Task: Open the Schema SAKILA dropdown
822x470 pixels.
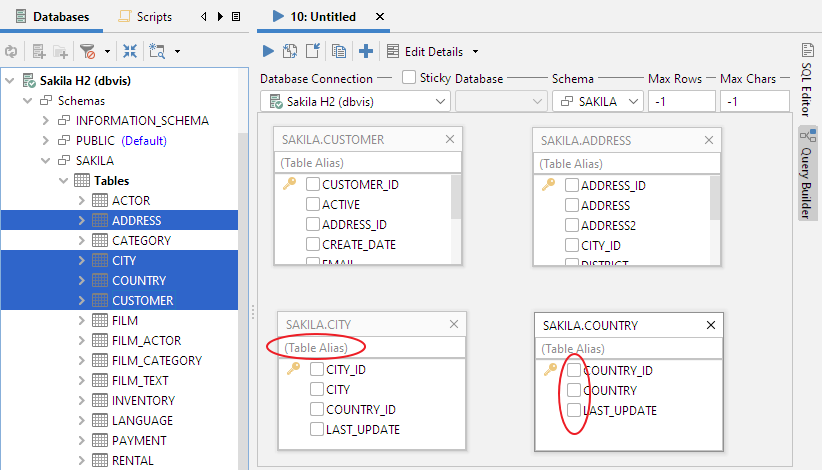Action: click(597, 101)
